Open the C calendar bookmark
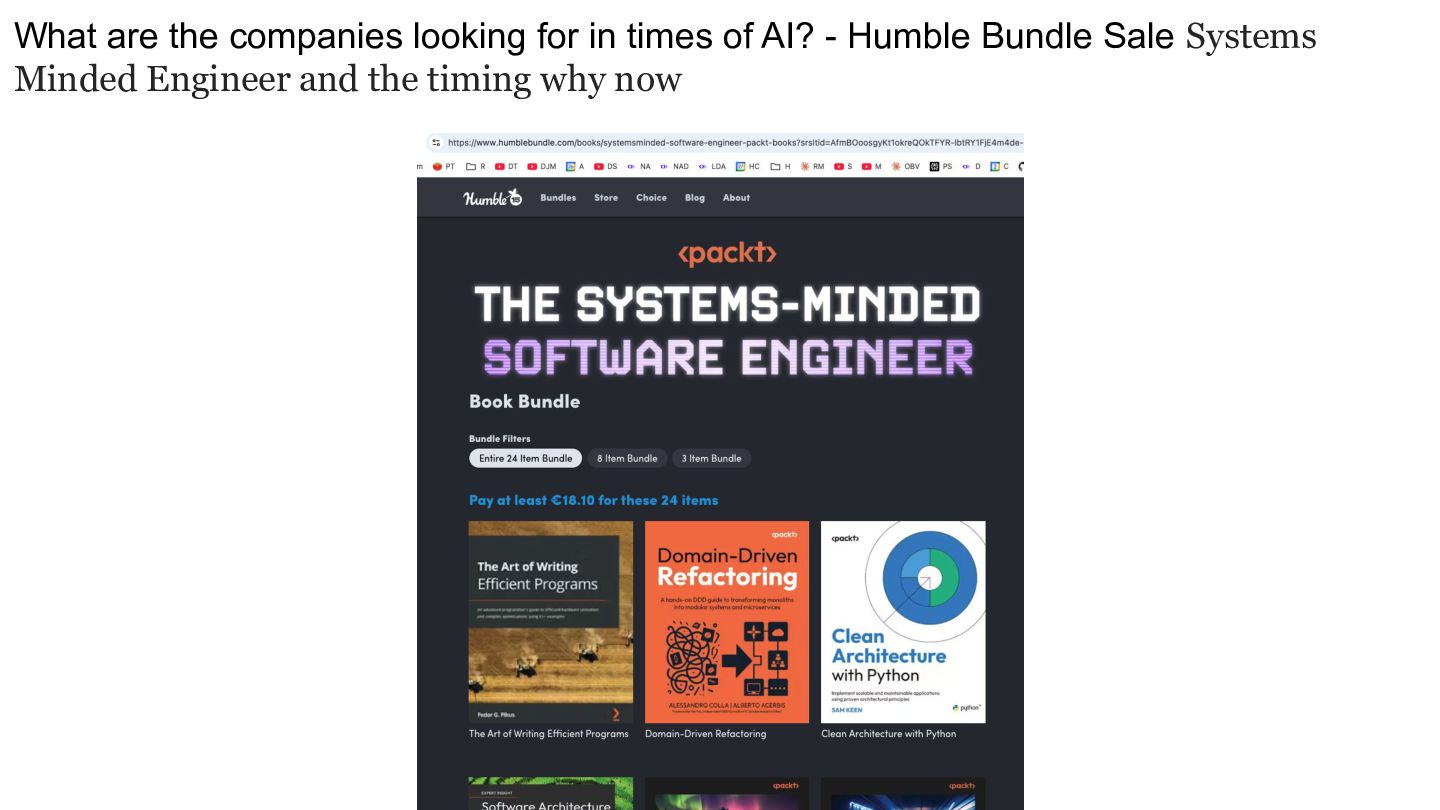Viewport: 1440px width, 810px height. tap(999, 167)
